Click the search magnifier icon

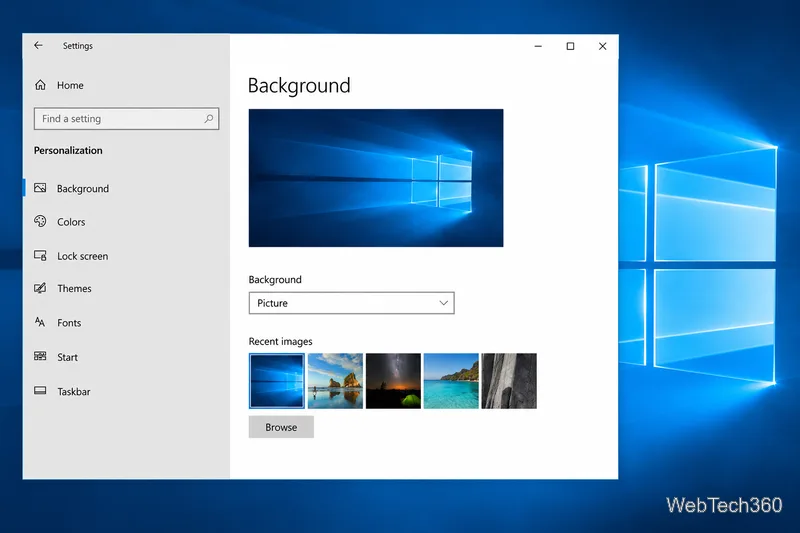[209, 118]
